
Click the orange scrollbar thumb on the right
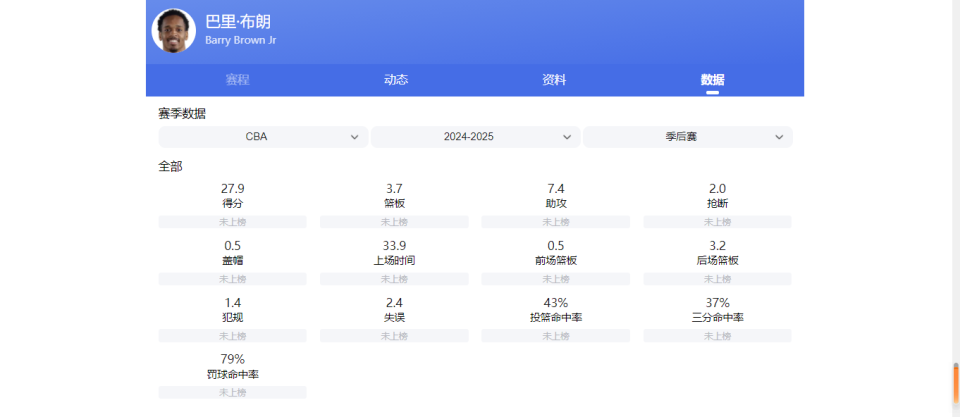coord(955,381)
